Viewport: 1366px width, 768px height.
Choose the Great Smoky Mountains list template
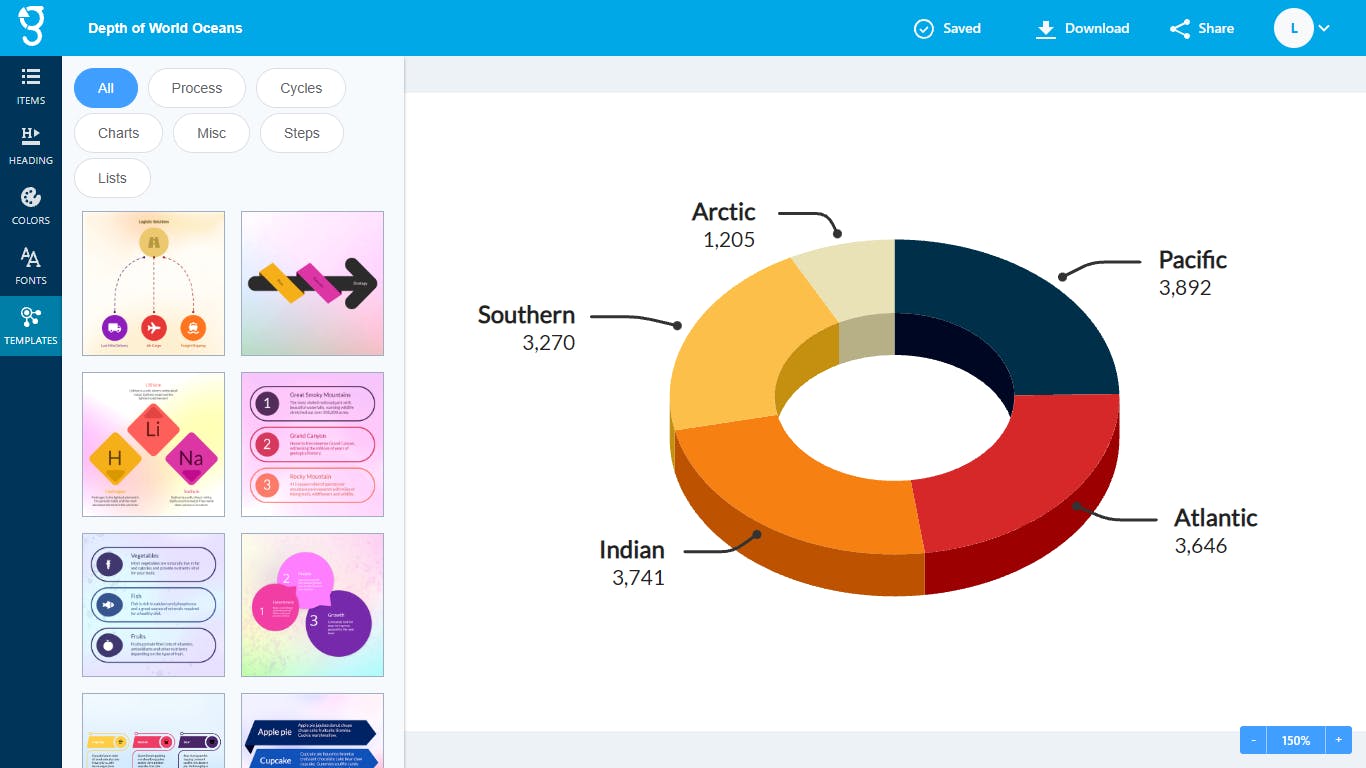click(x=312, y=444)
